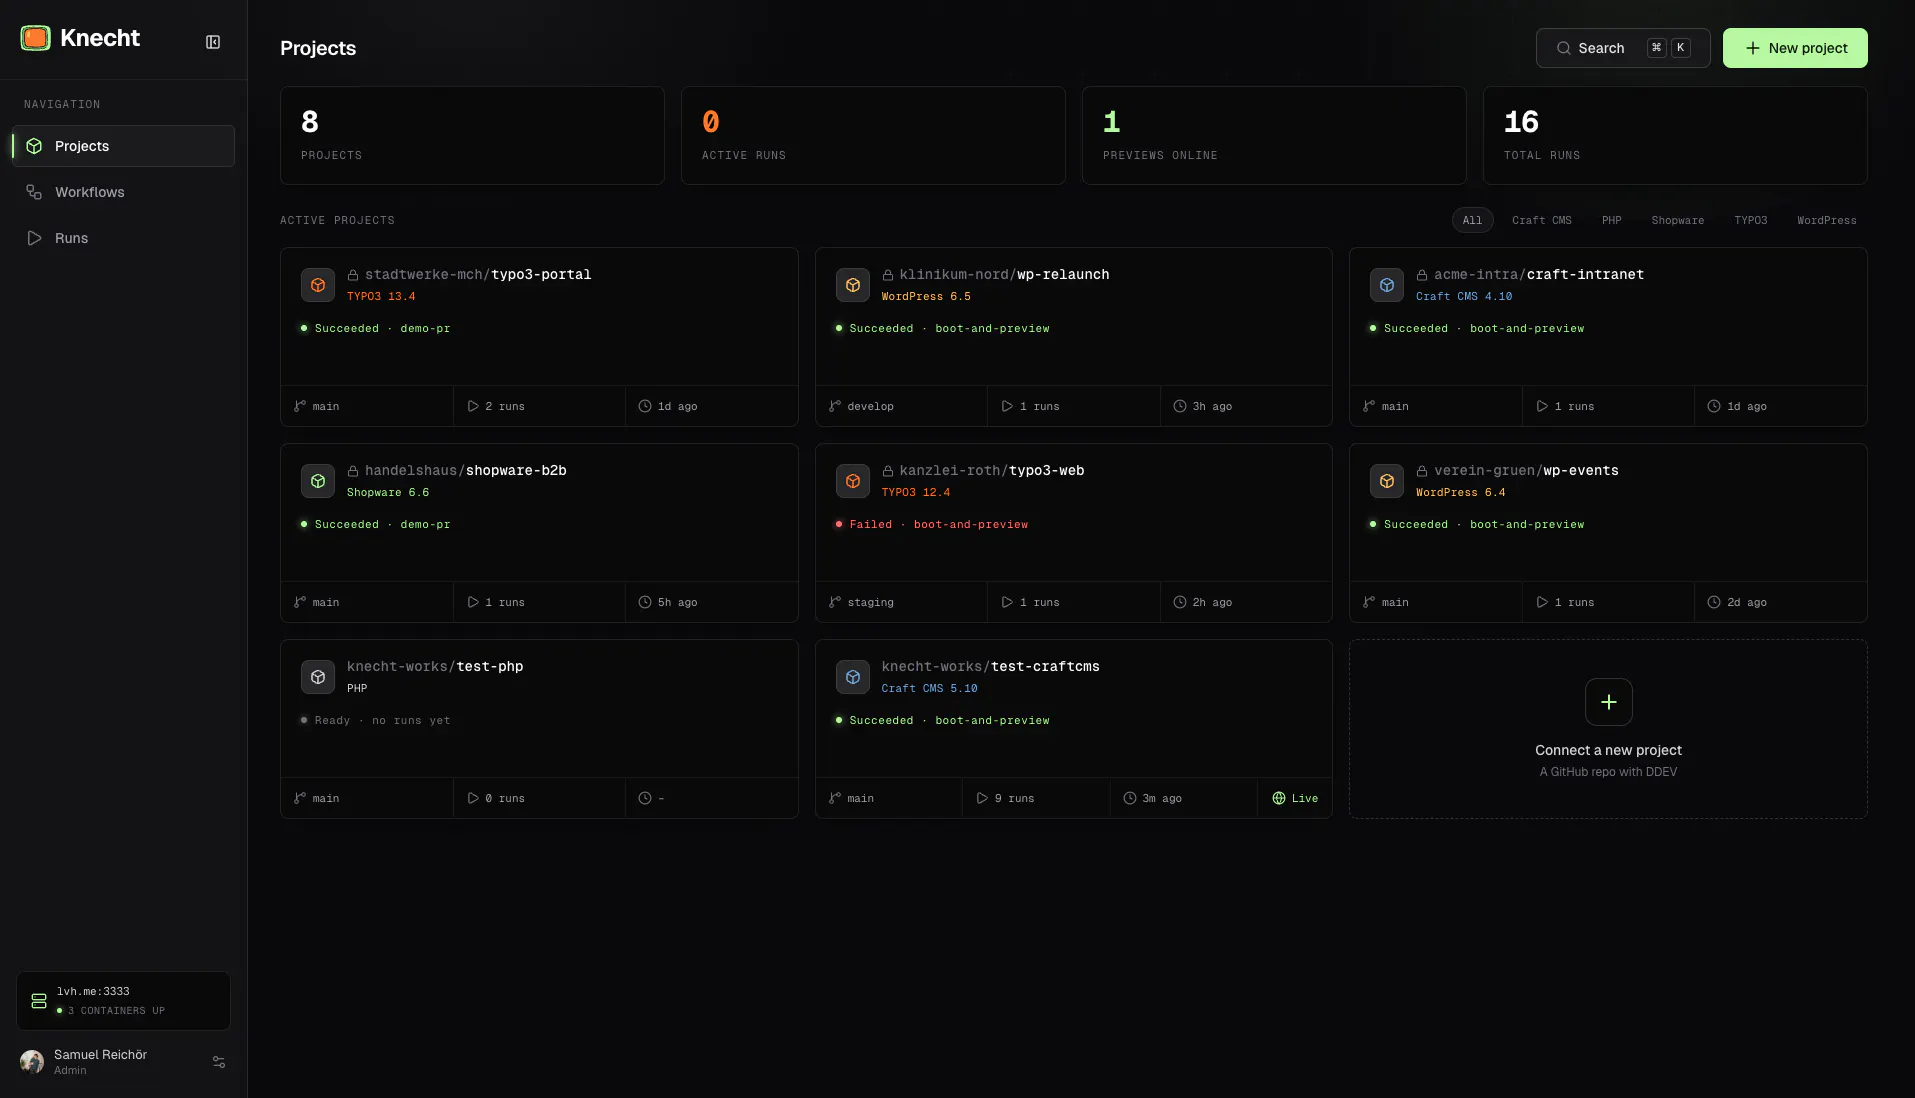1915x1098 pixels.
Task: Open kanzlei-roth/typo3-web project title
Action: point(992,470)
